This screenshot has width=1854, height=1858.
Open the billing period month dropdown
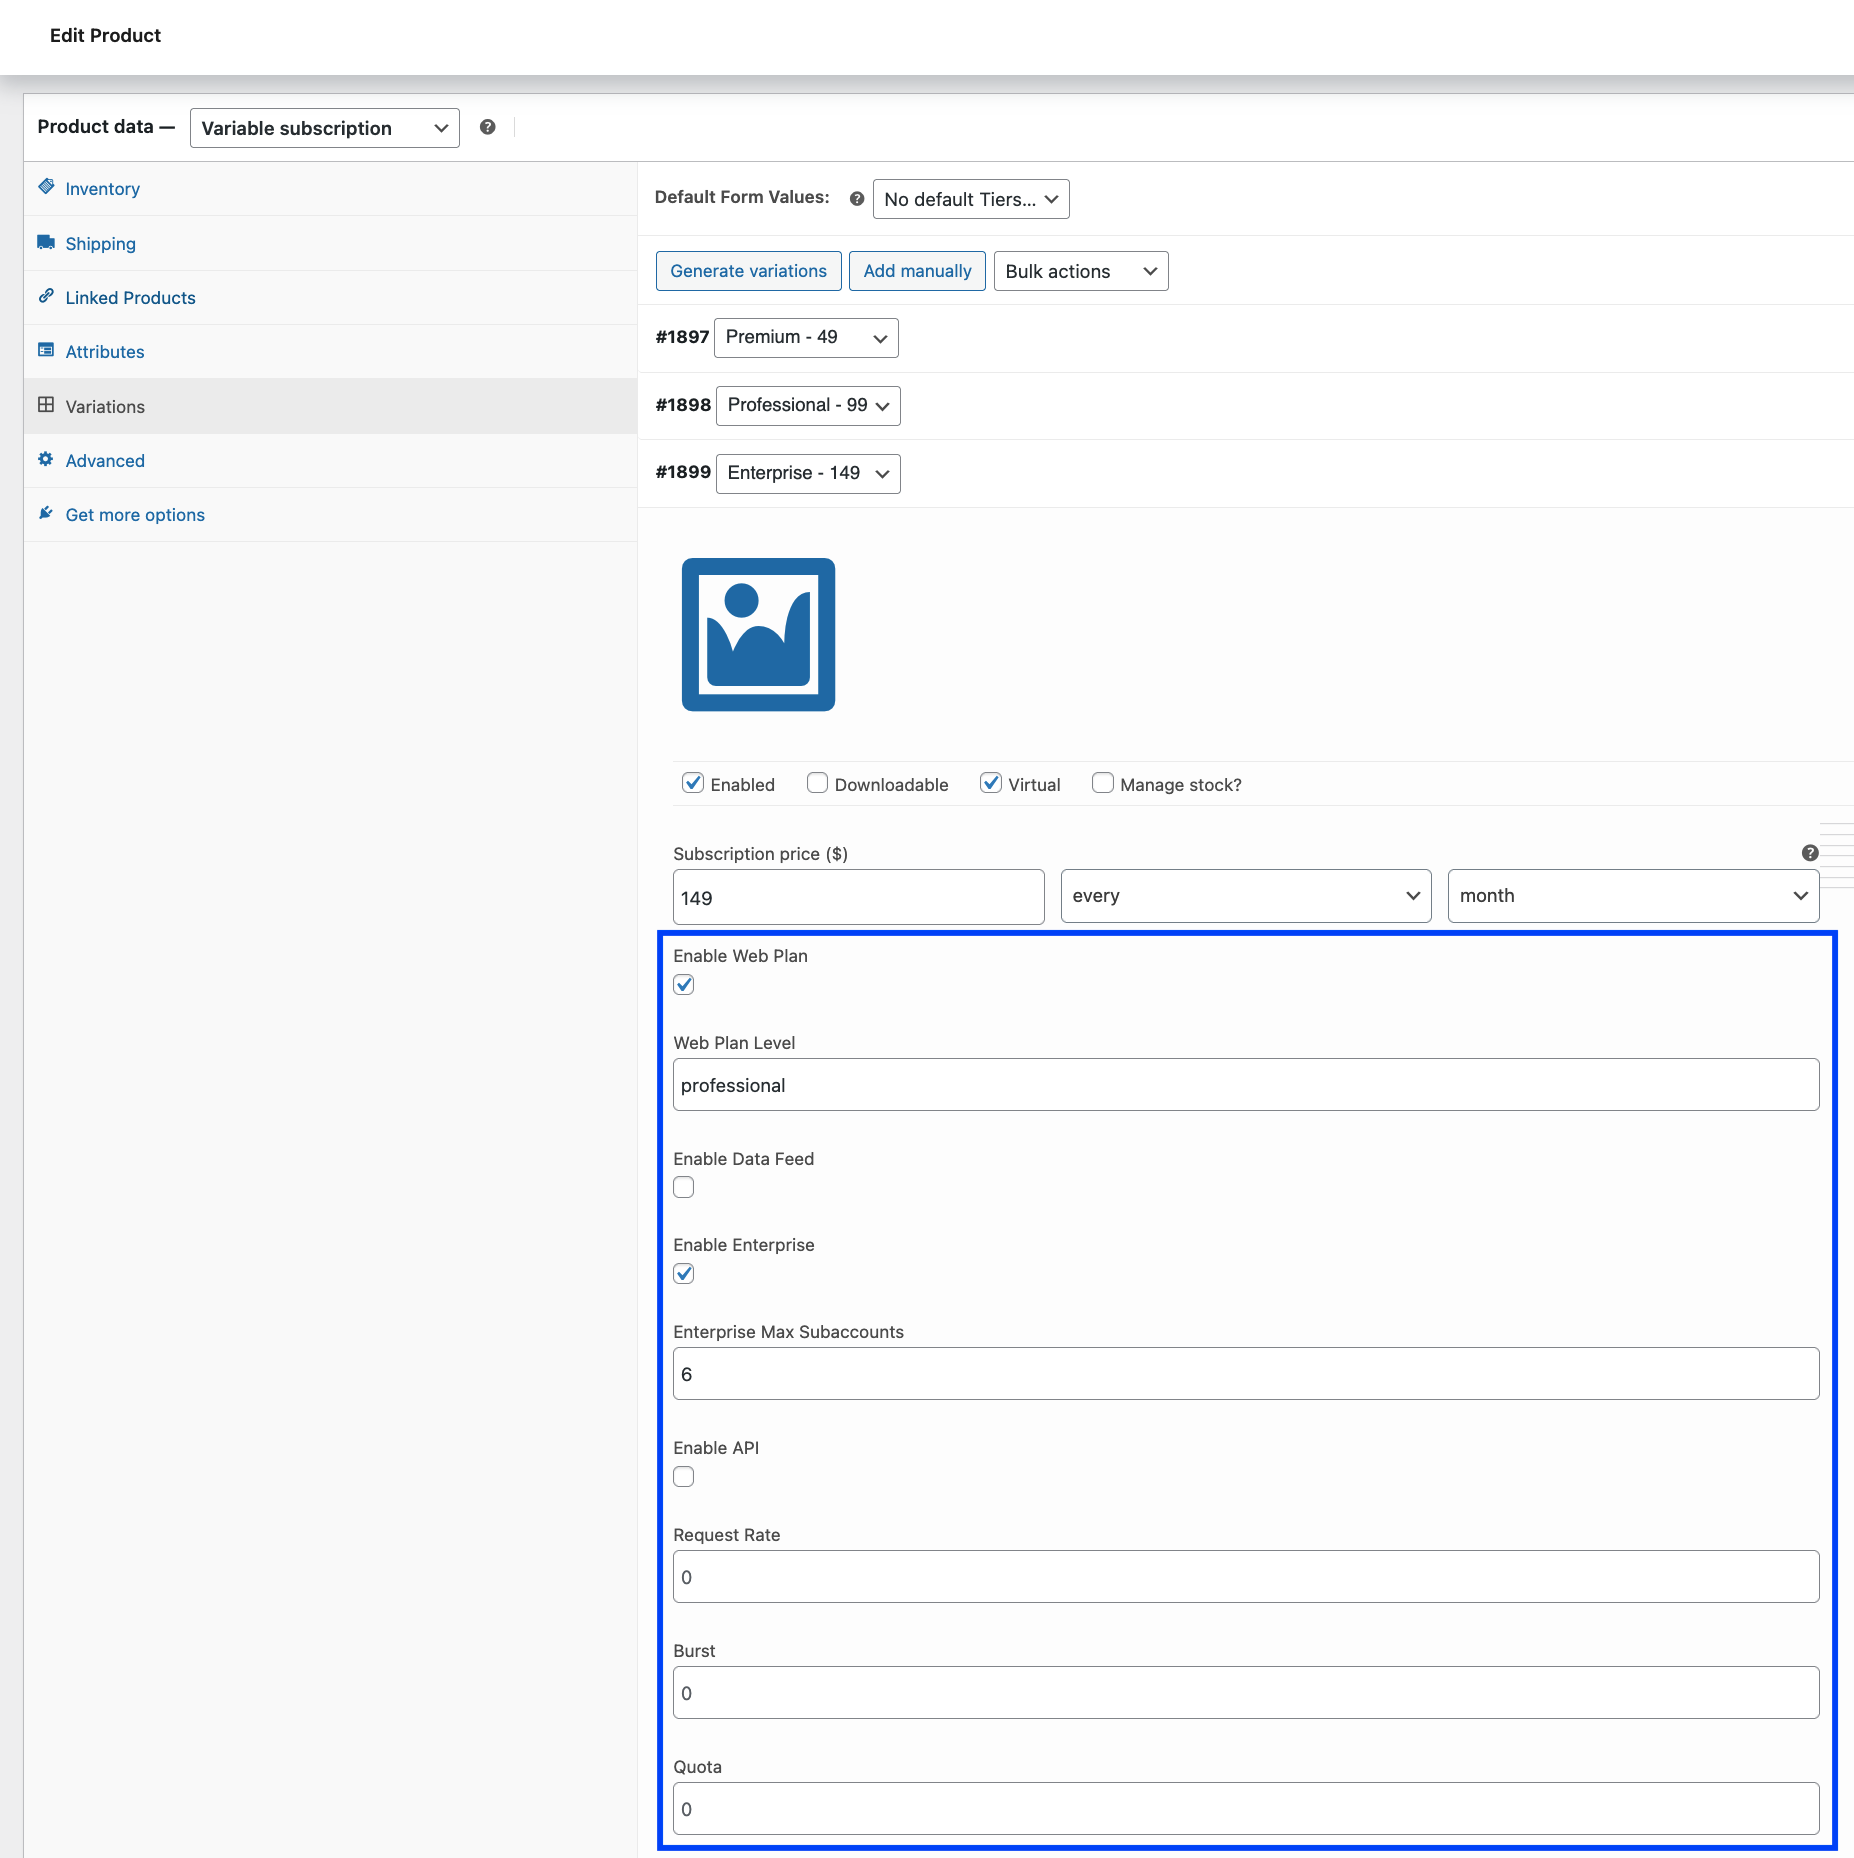[x=1632, y=896]
